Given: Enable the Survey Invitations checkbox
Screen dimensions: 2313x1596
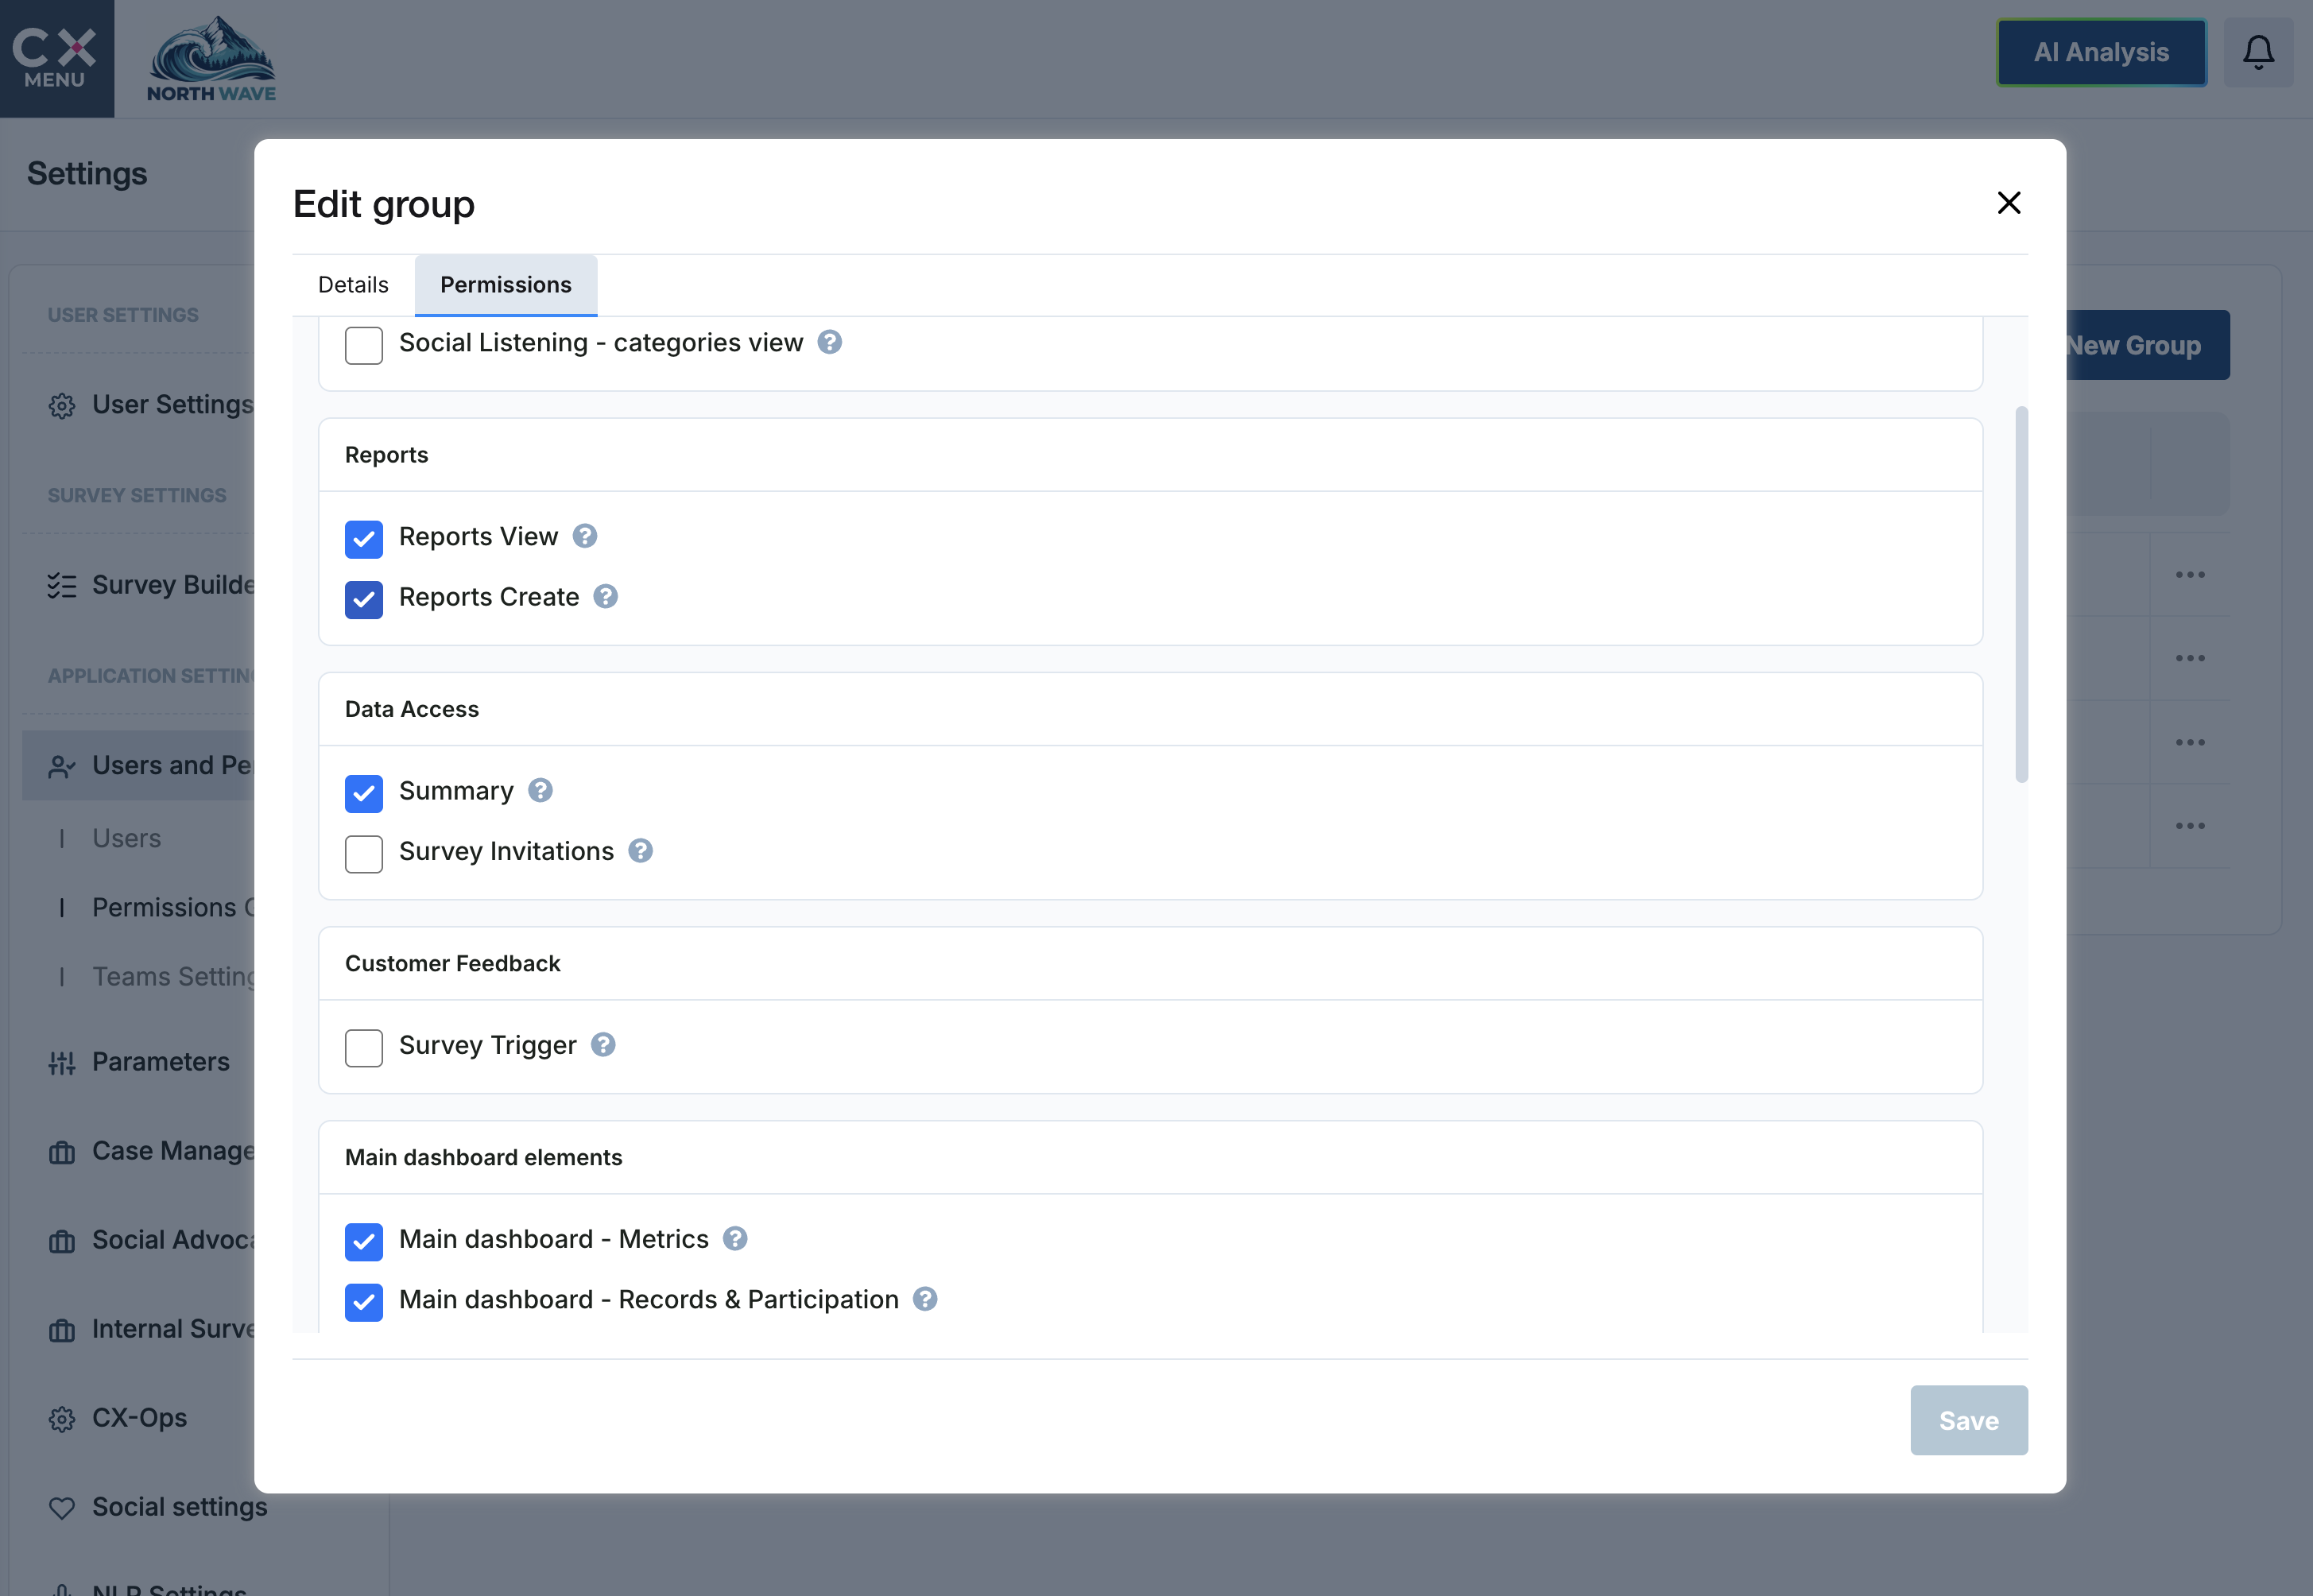Looking at the screenshot, I should point(364,853).
